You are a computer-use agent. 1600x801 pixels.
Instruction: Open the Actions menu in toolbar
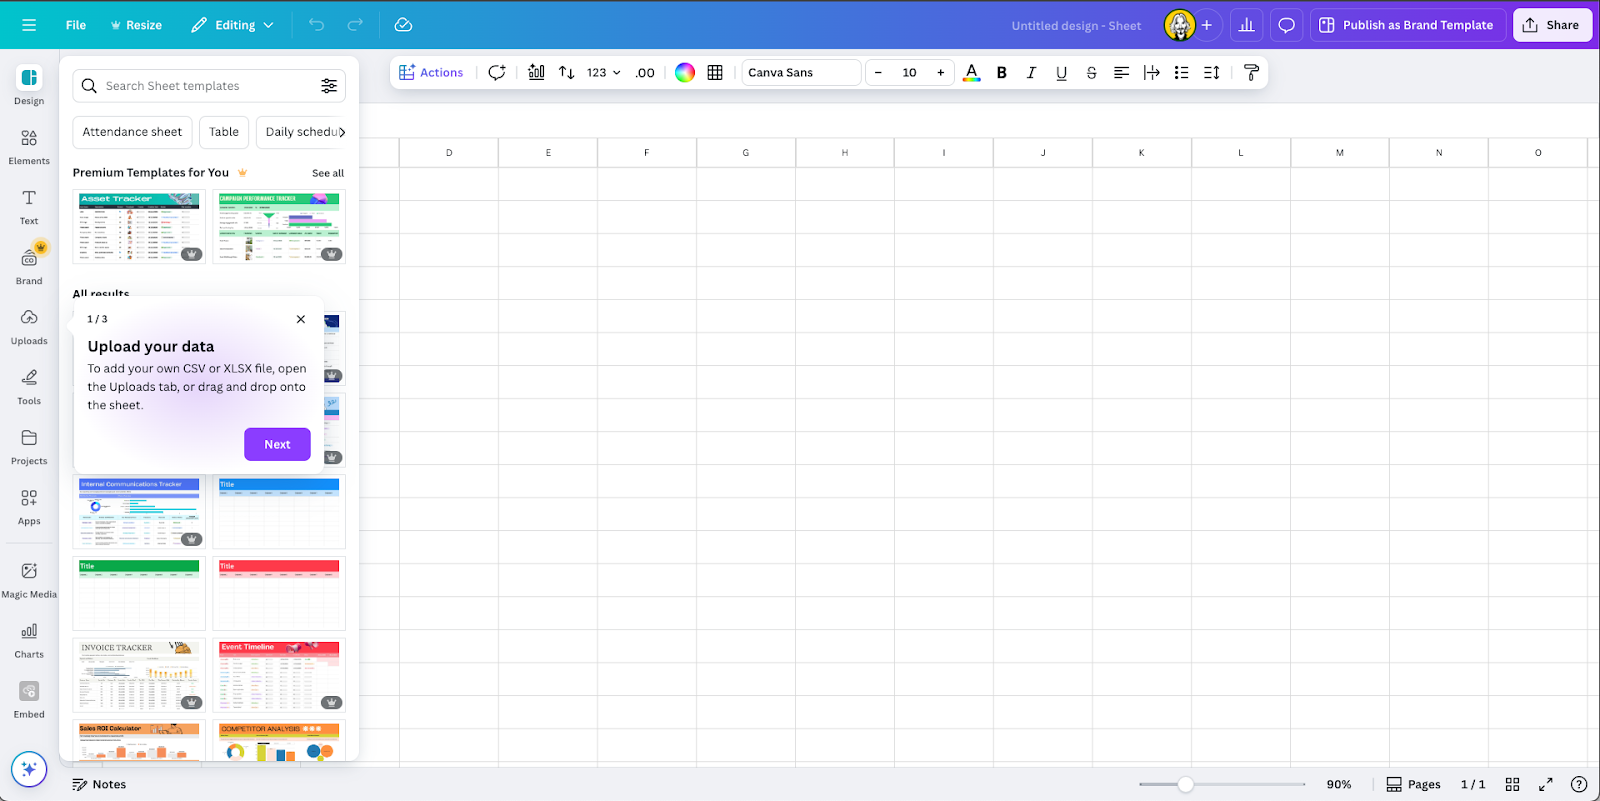(x=431, y=73)
